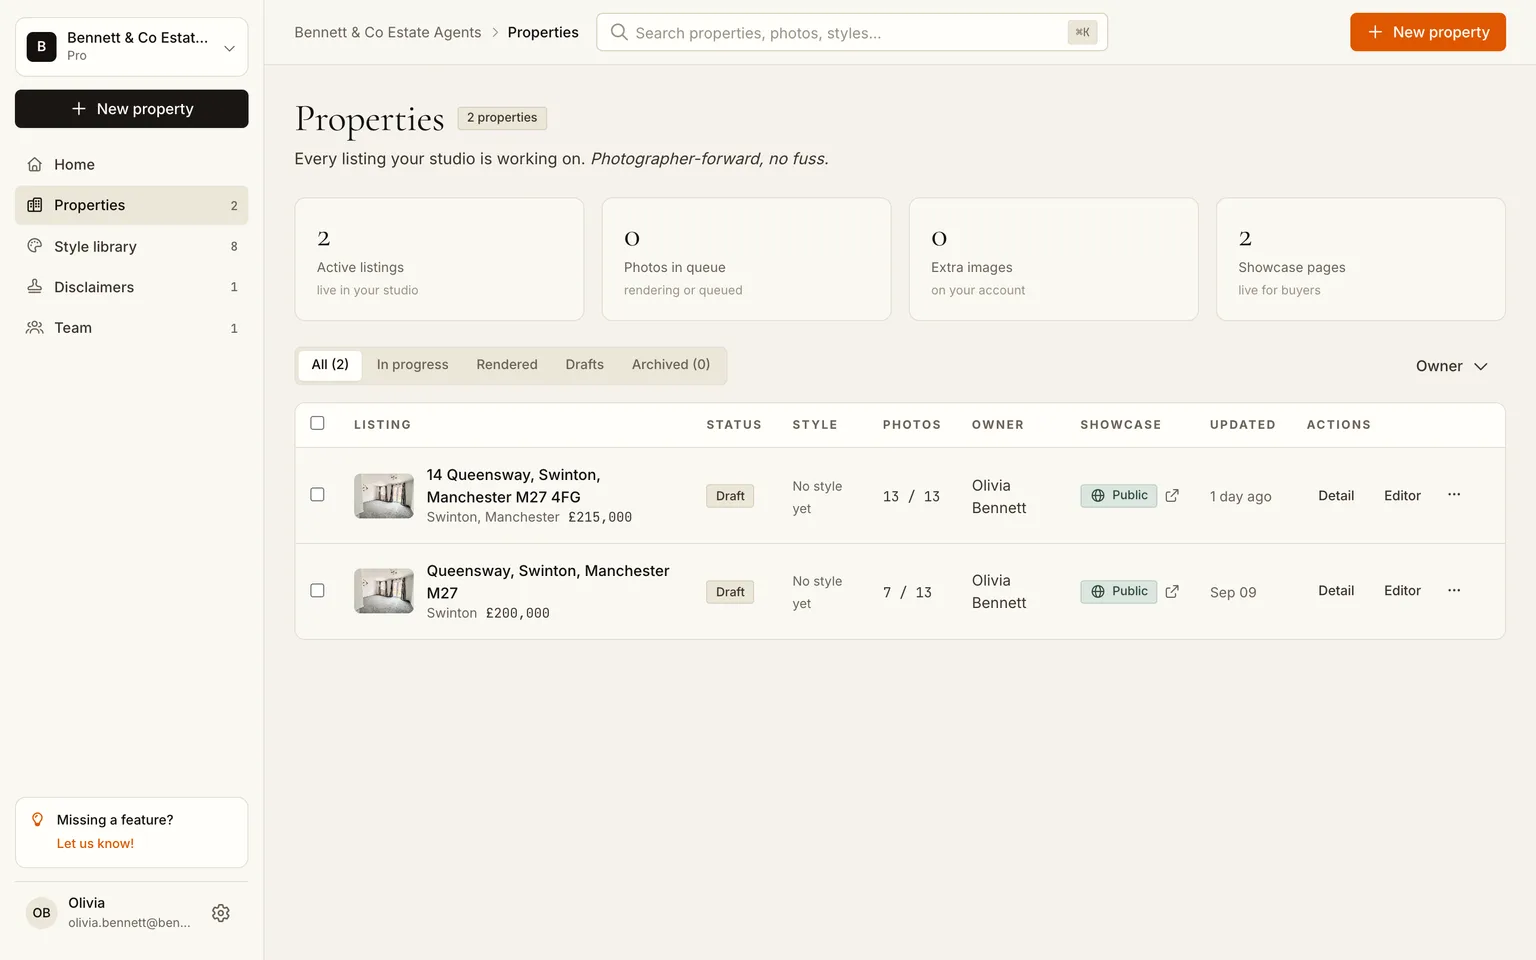Click Bennett & Co Estate Agents breadcrumb
Viewport: 1536px width, 960px height.
[387, 32]
